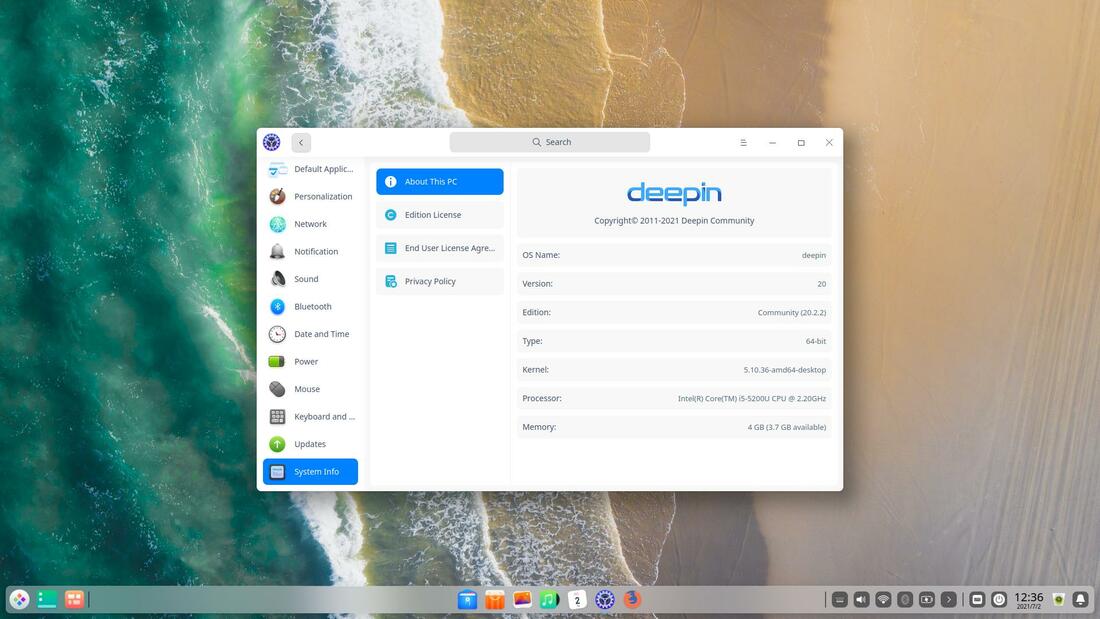The image size is (1100, 619).
Task: Open the hamburger main menu
Action: (x=743, y=143)
